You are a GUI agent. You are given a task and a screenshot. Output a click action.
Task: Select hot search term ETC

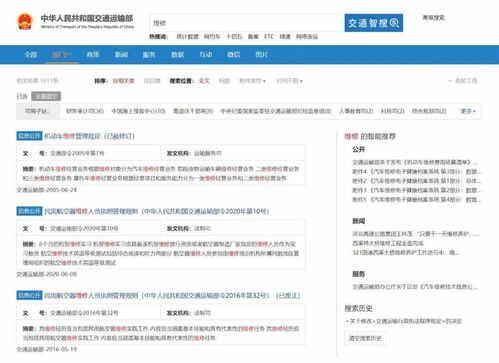click(x=269, y=37)
